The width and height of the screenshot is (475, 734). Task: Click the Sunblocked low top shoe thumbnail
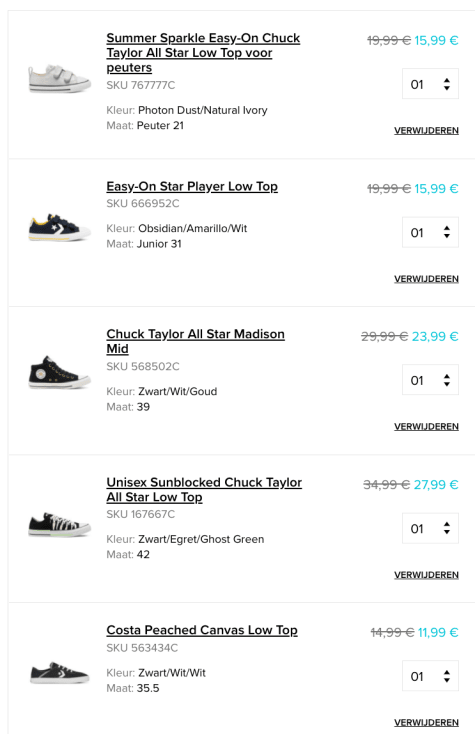click(59, 524)
